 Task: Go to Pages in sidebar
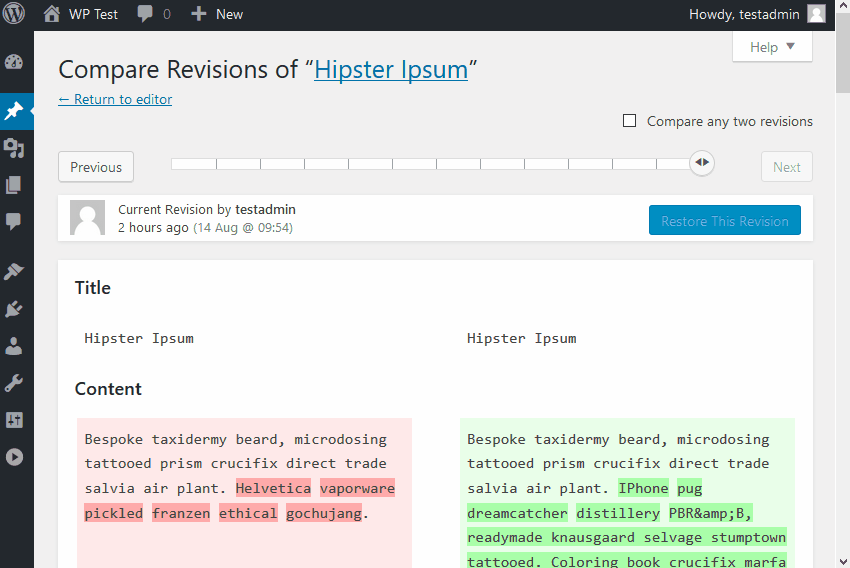tap(14, 185)
